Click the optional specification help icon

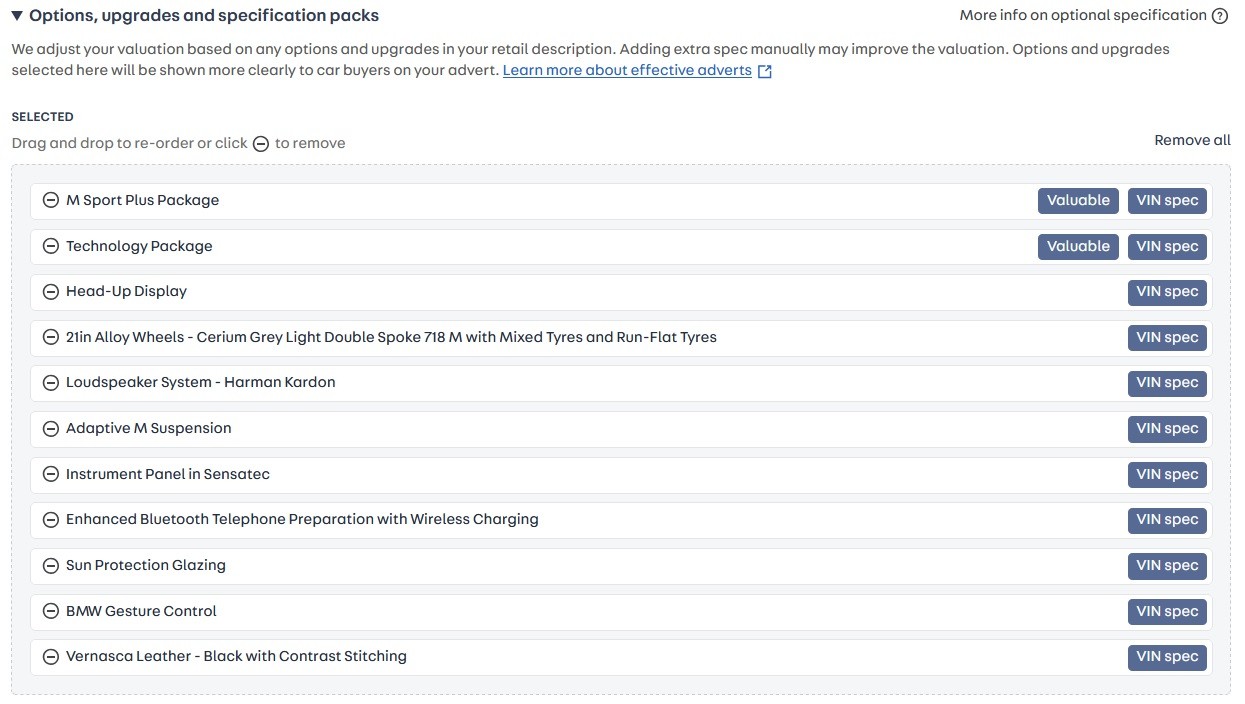pyautogui.click(x=1219, y=16)
